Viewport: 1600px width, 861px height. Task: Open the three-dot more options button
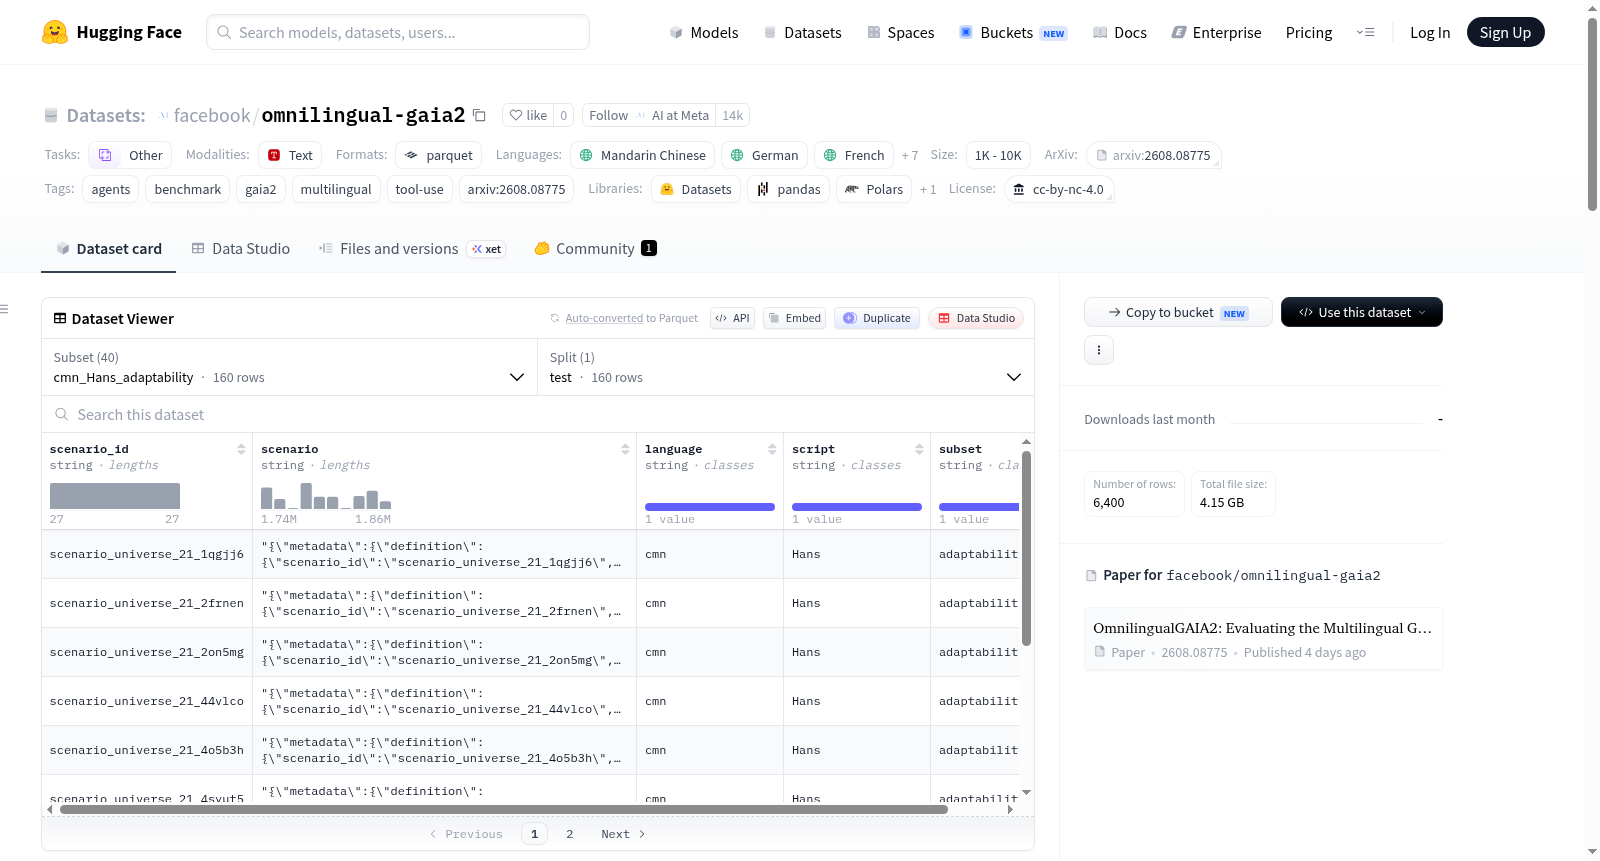point(1099,350)
